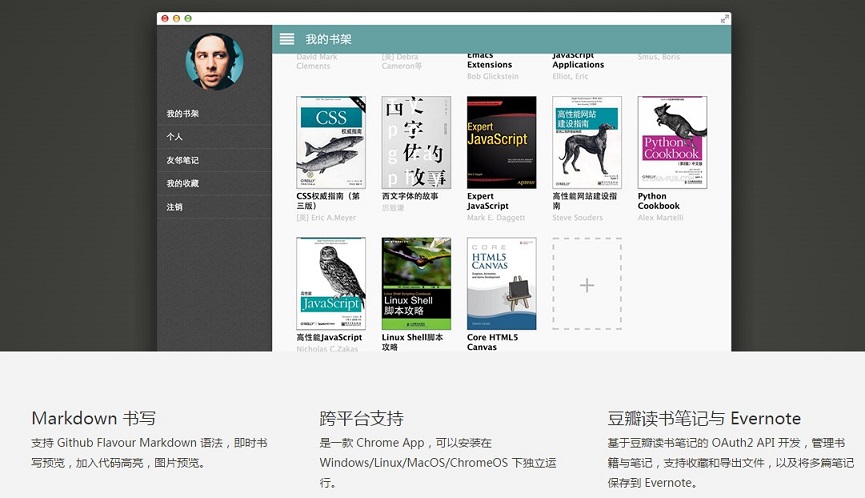Click the CSS权威指南（第三版）title text

(x=328, y=201)
